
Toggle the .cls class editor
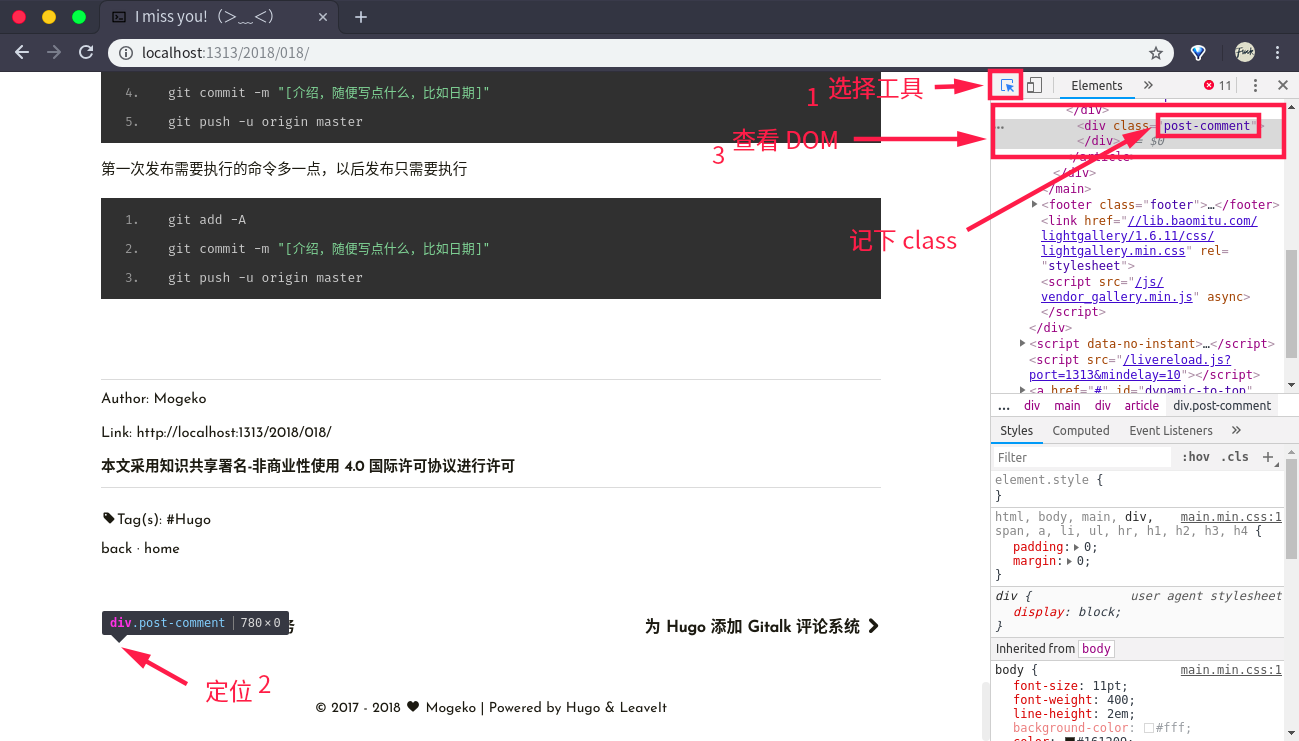tap(1237, 457)
